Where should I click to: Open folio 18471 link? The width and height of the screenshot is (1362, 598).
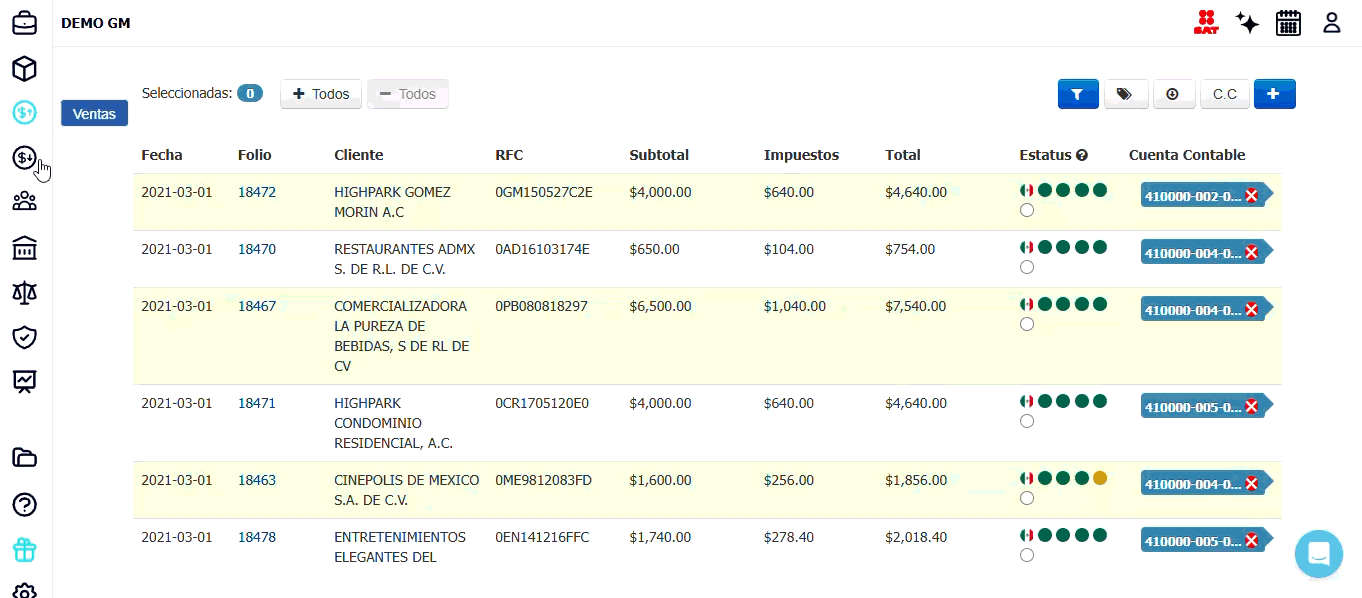(257, 403)
